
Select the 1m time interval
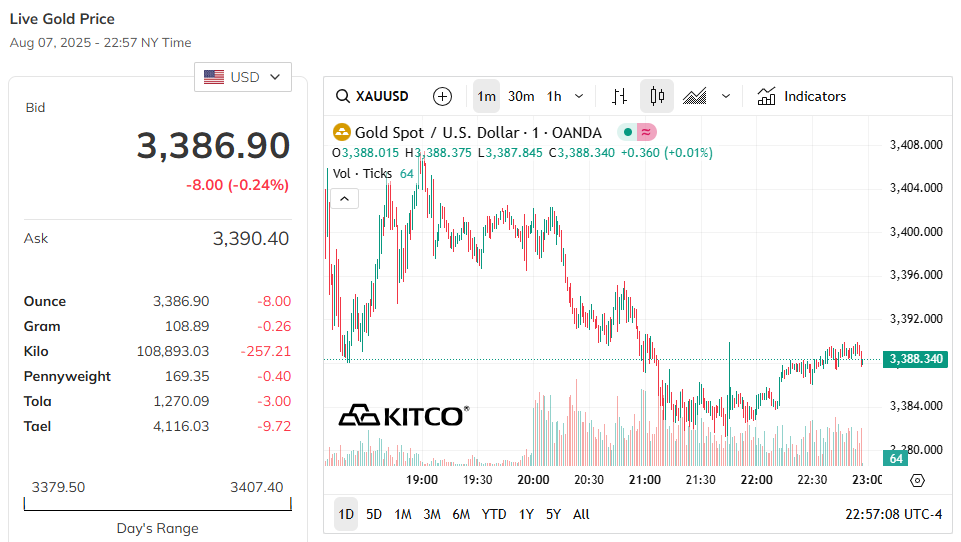click(486, 96)
